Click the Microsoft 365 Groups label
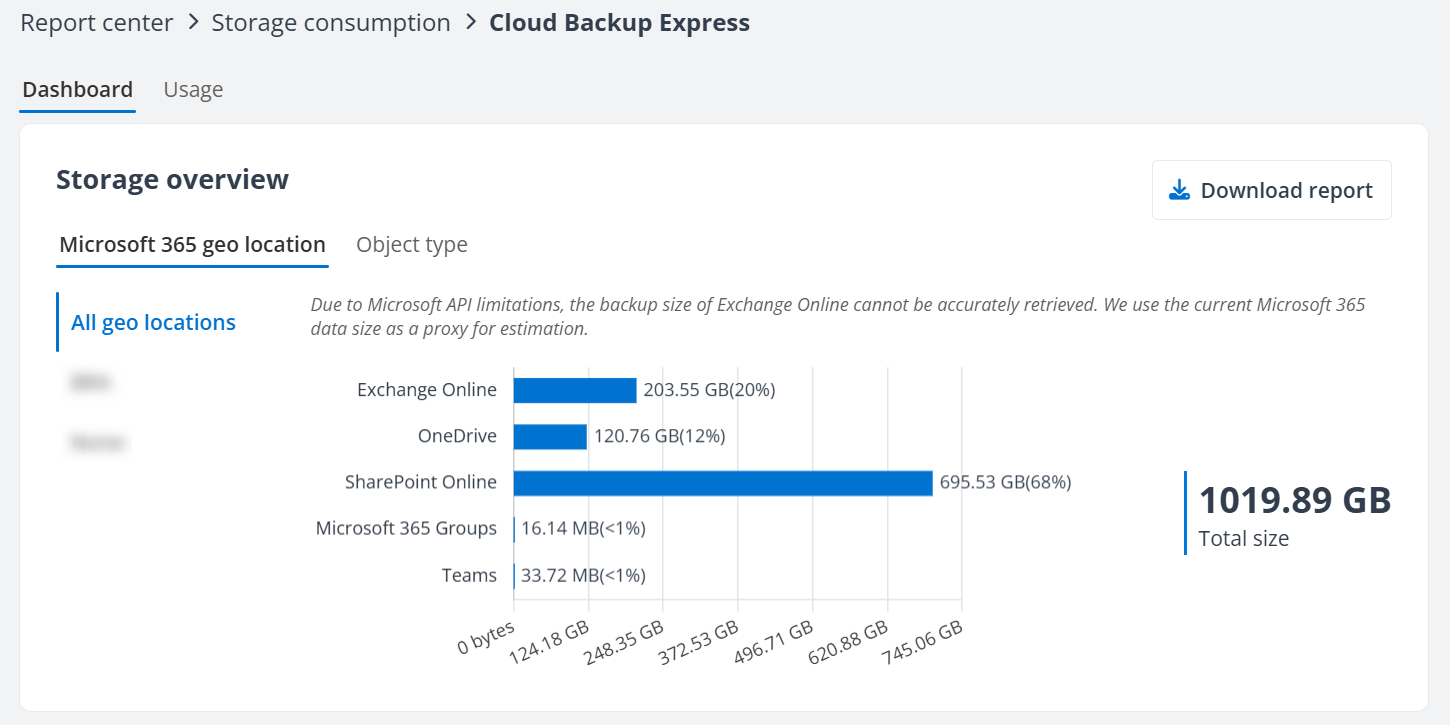The image size is (1450, 725). click(x=407, y=528)
